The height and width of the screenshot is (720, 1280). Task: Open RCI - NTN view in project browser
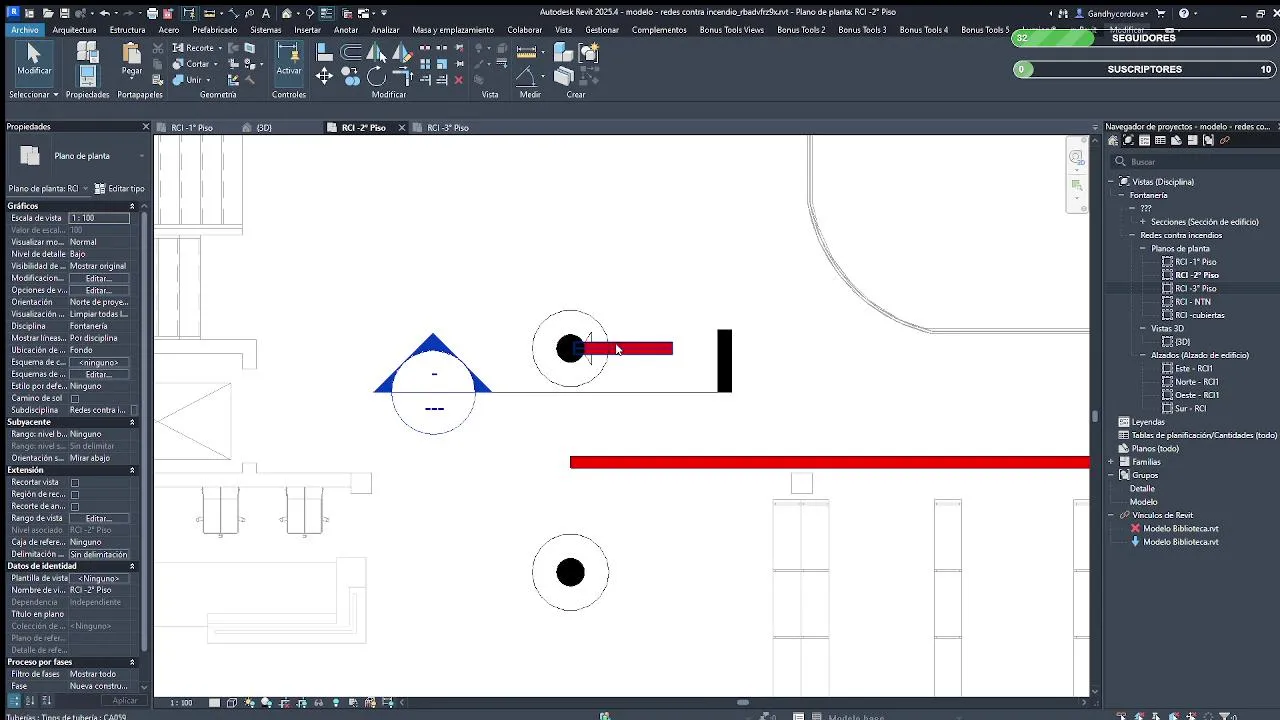tap(1193, 302)
